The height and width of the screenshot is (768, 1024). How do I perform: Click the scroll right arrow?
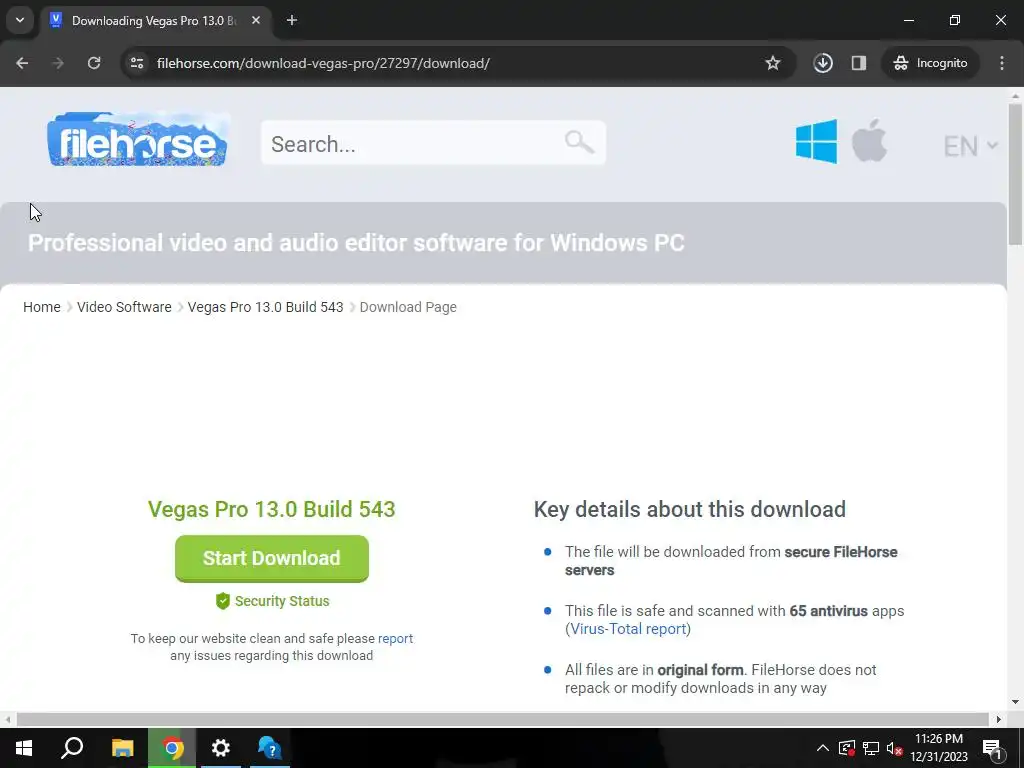tap(999, 719)
